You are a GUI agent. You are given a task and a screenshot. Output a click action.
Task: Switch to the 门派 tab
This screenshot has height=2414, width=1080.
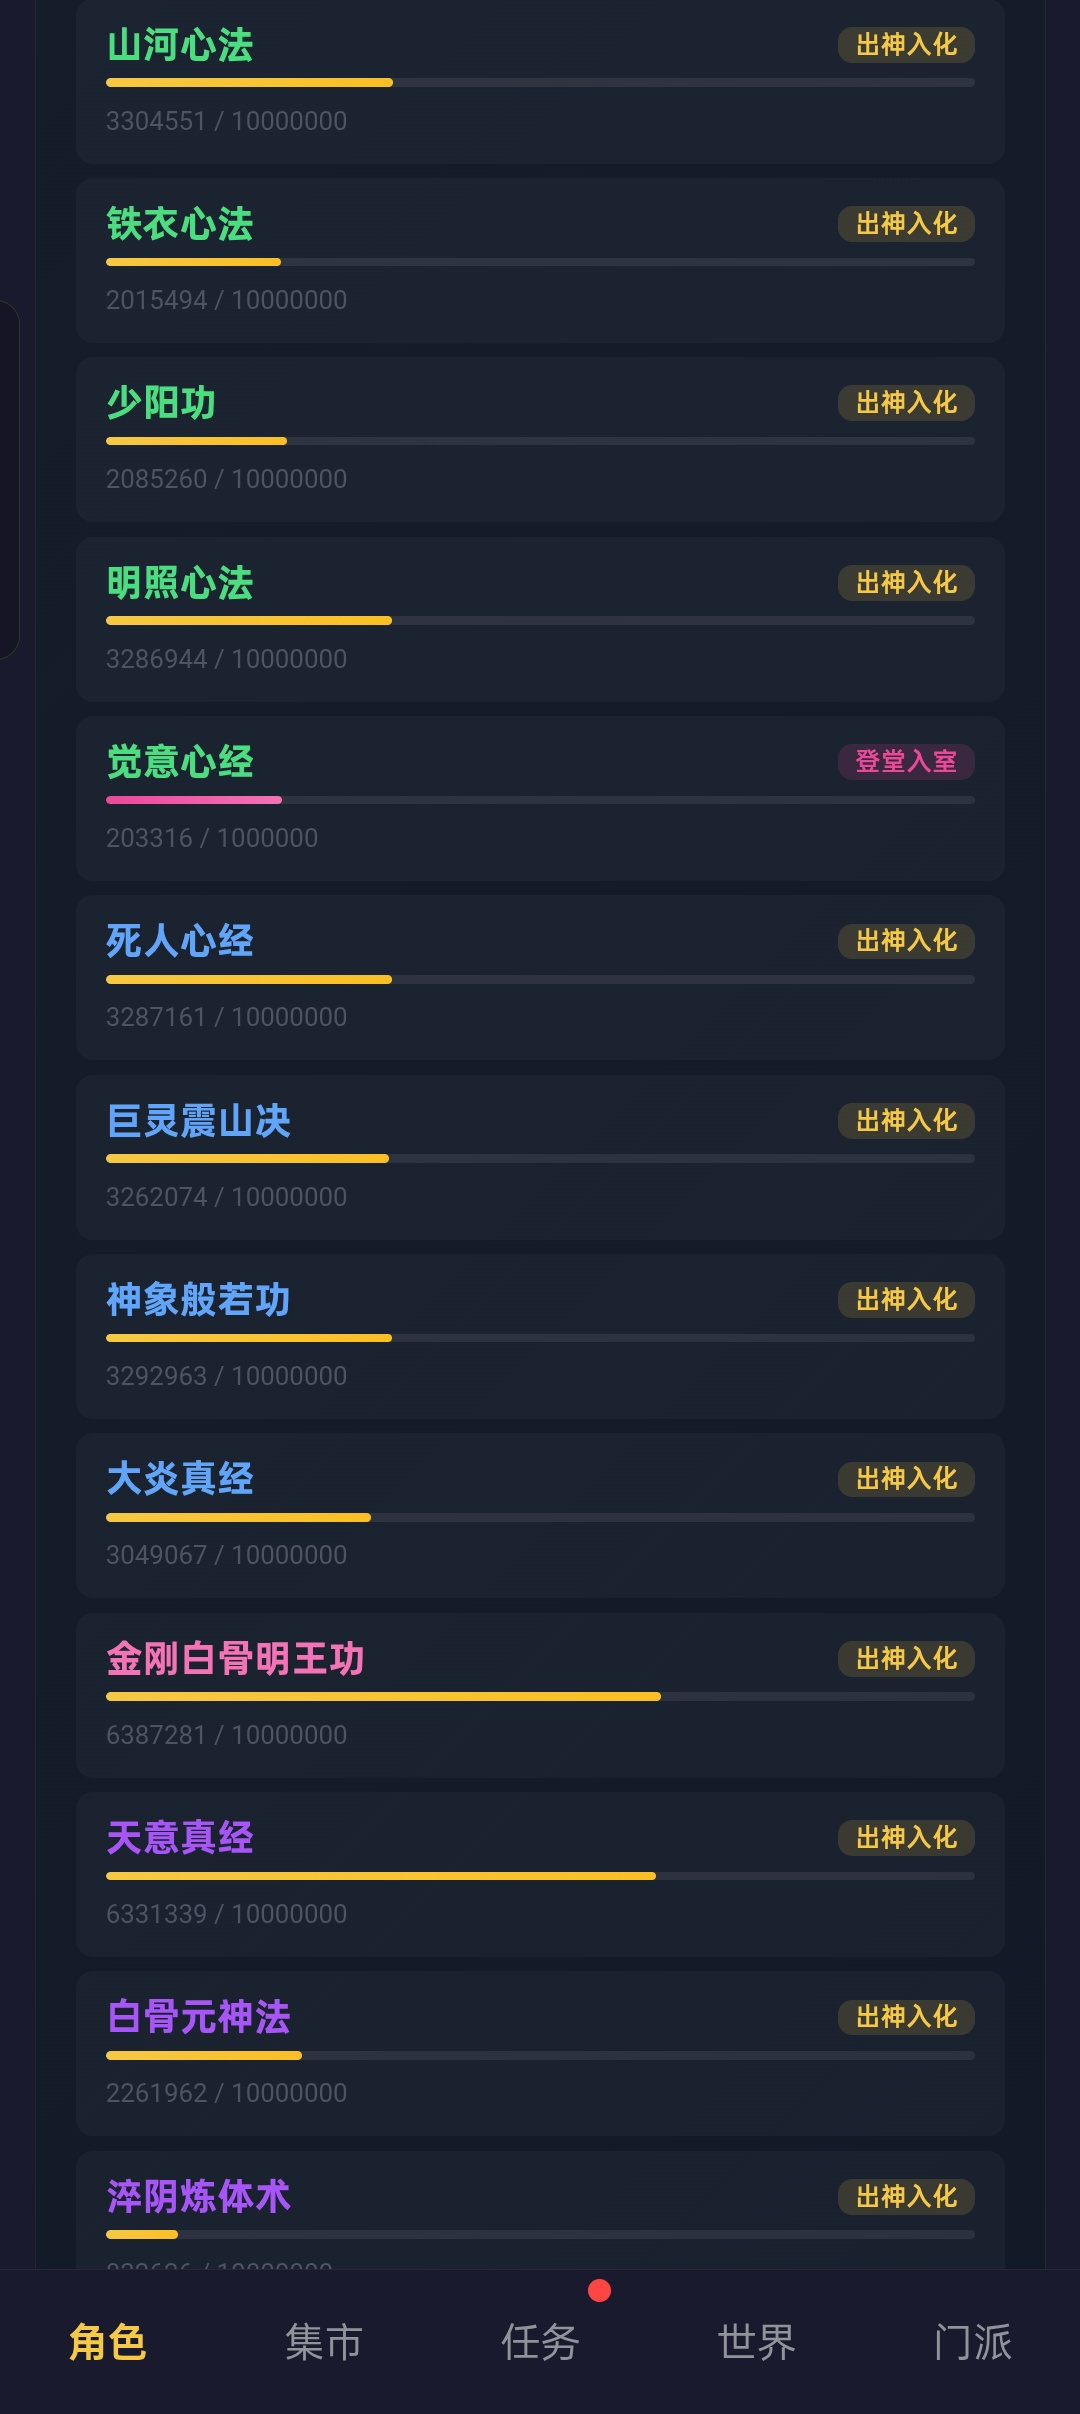point(972,2342)
